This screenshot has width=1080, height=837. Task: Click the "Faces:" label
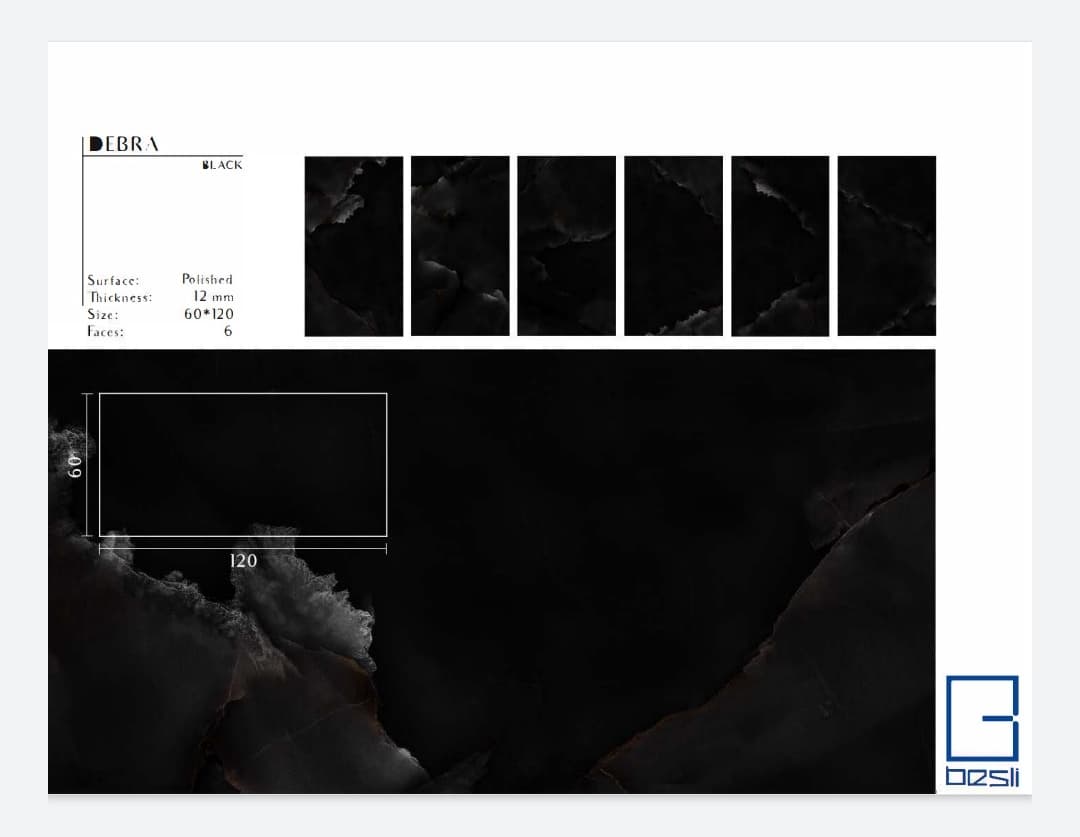click(105, 331)
